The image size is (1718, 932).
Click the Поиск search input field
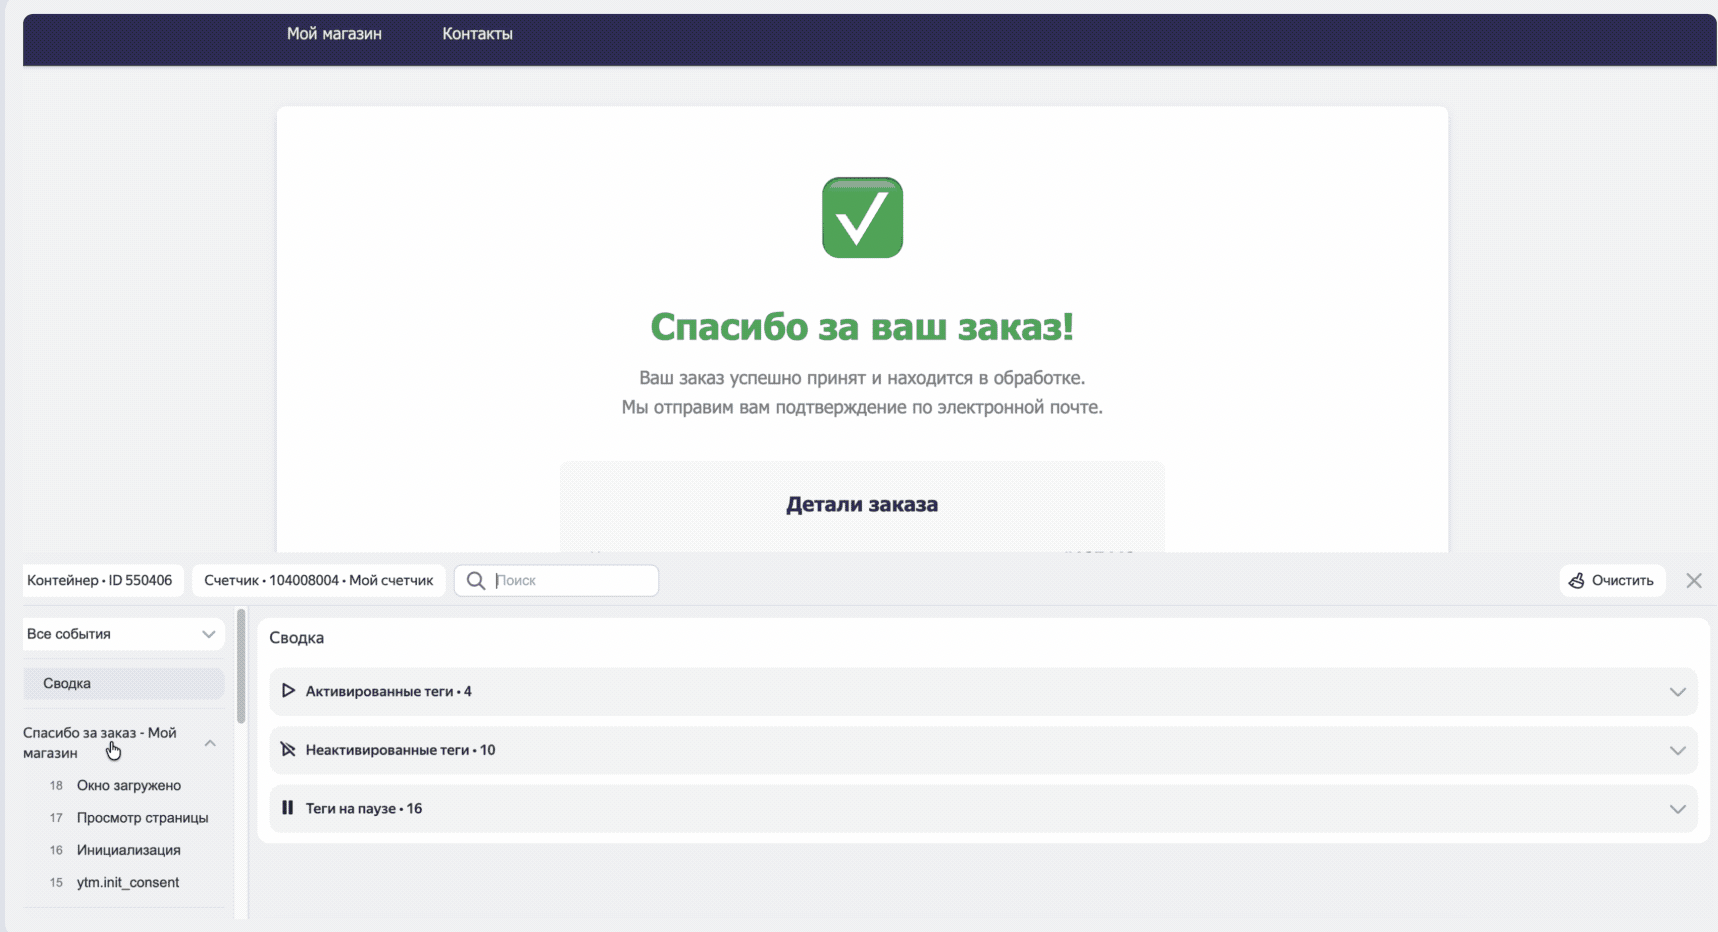tap(572, 581)
